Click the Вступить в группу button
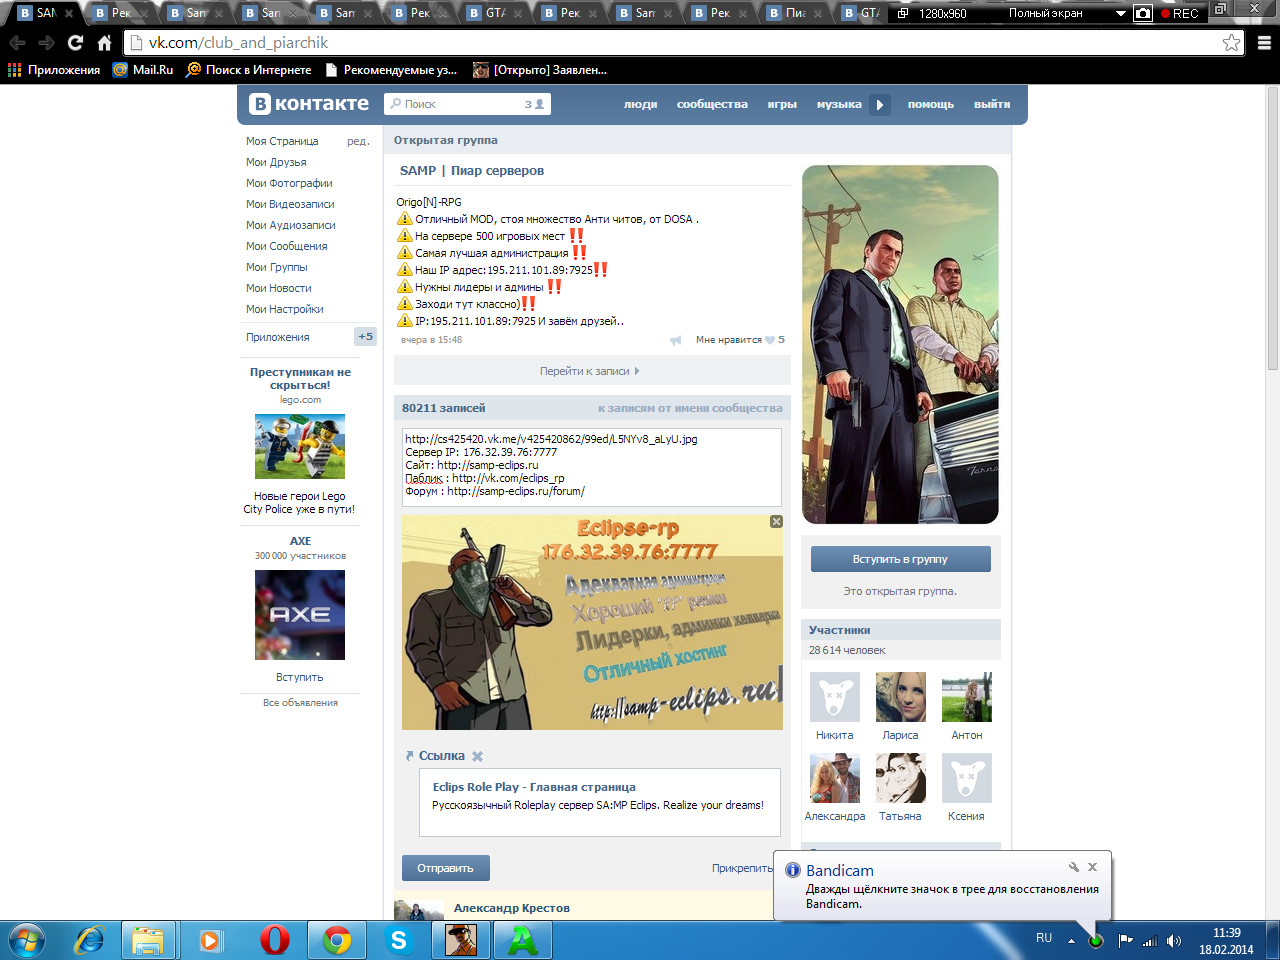1280x960 pixels. [x=900, y=559]
